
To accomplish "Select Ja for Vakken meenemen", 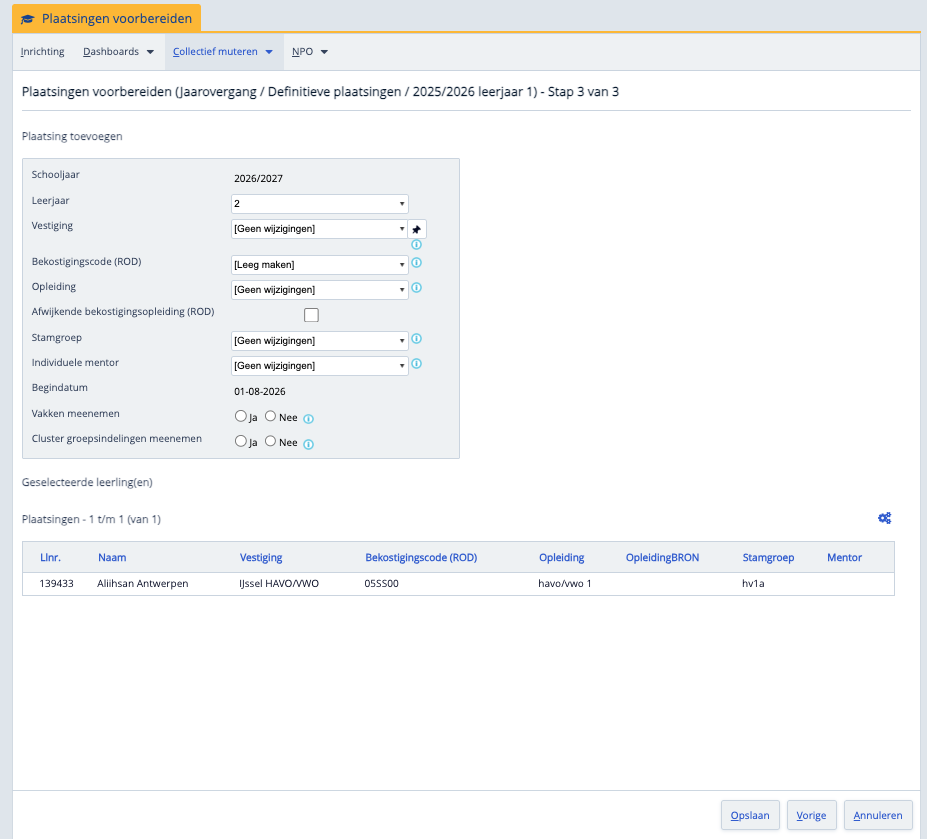I will (x=240, y=416).
